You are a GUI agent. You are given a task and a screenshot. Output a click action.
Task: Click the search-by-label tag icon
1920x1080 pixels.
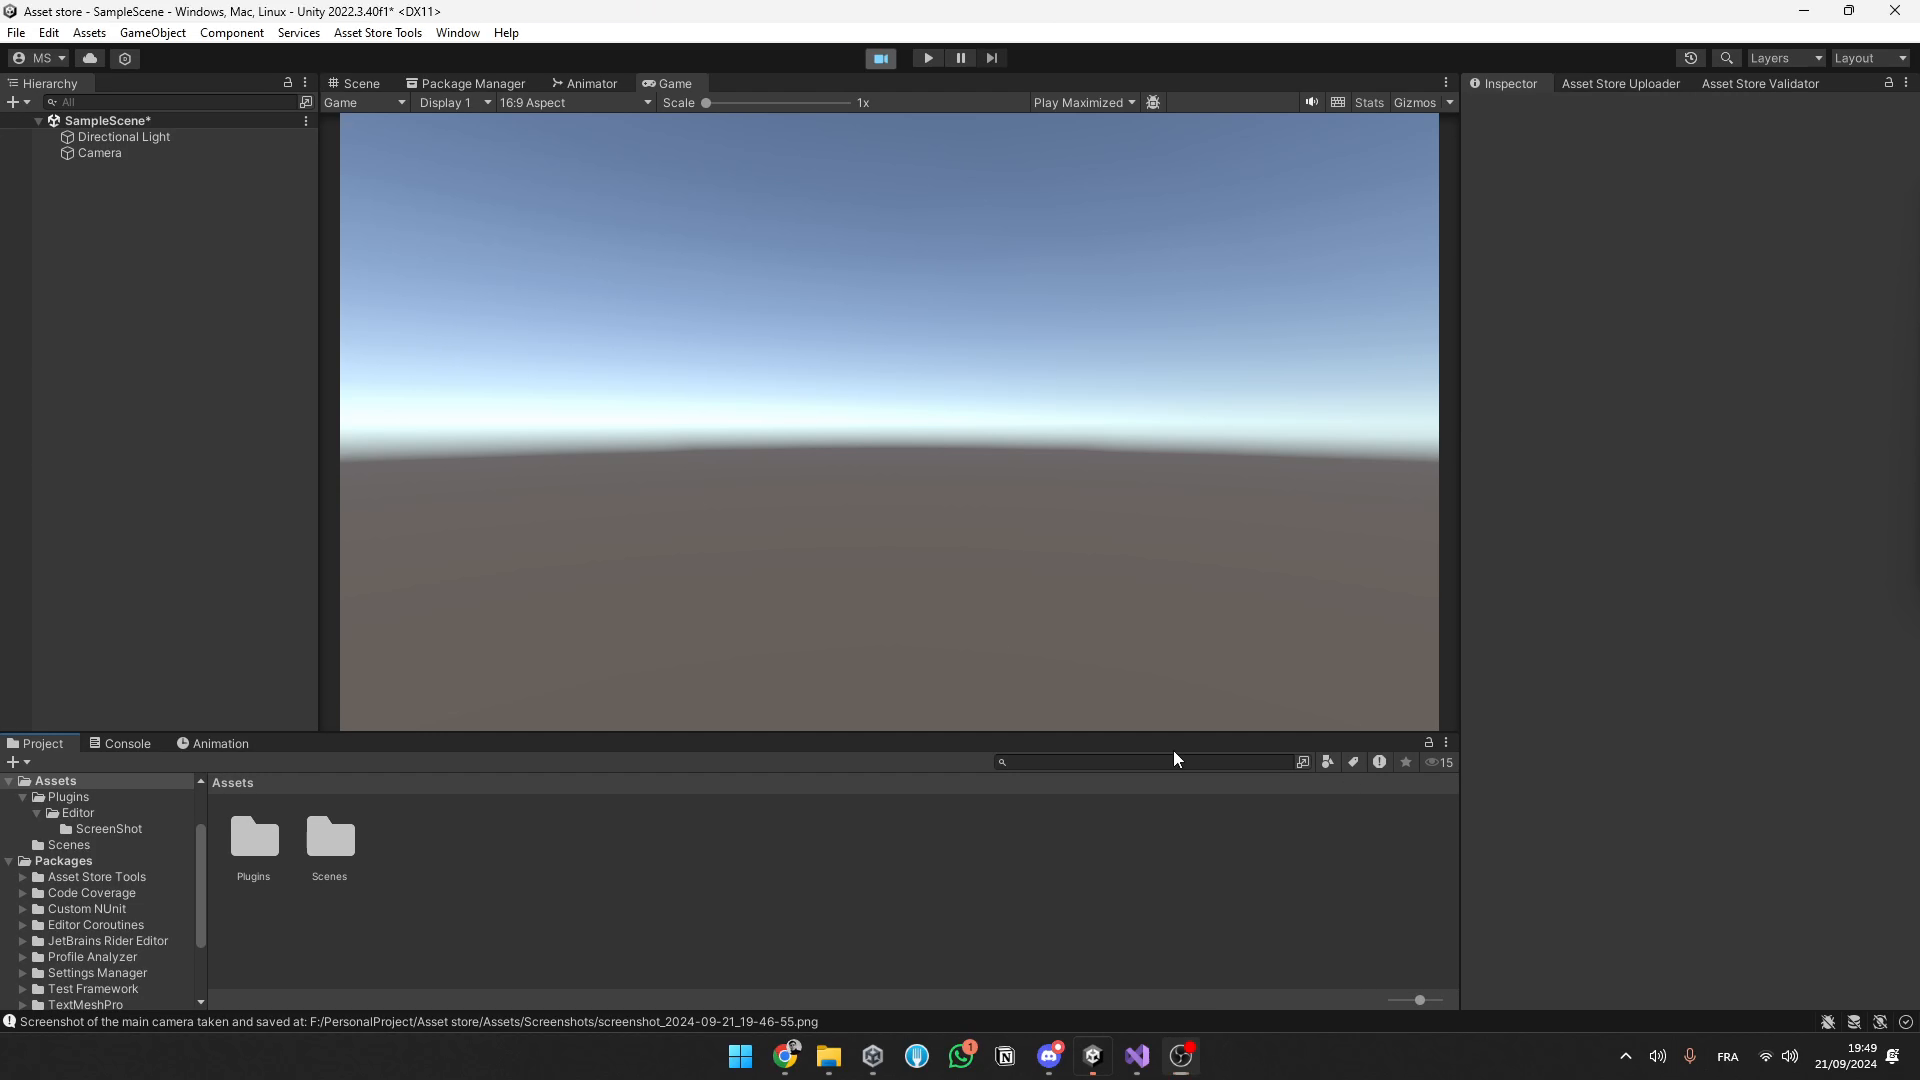(1353, 762)
